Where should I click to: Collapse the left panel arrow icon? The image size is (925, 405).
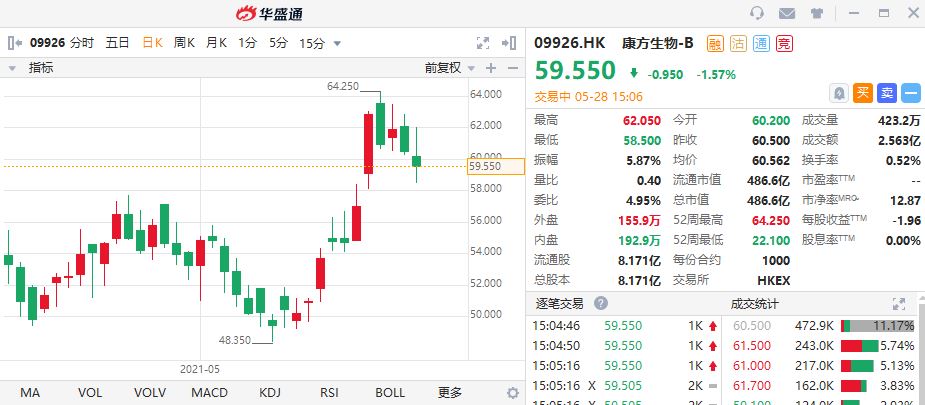pyautogui.click(x=15, y=42)
